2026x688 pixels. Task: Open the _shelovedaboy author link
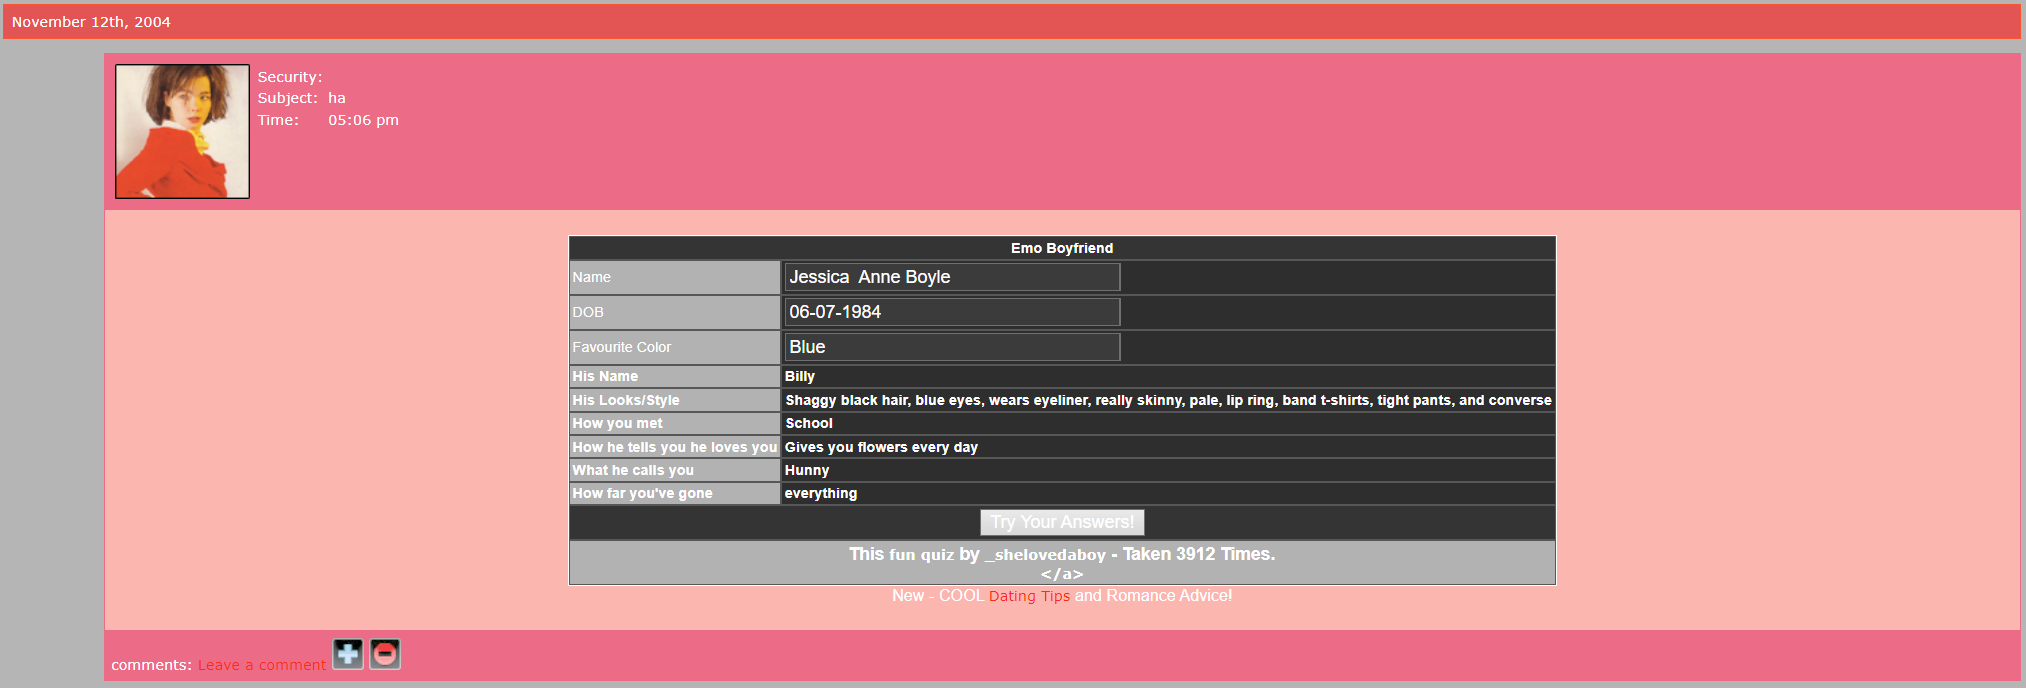(x=1045, y=554)
